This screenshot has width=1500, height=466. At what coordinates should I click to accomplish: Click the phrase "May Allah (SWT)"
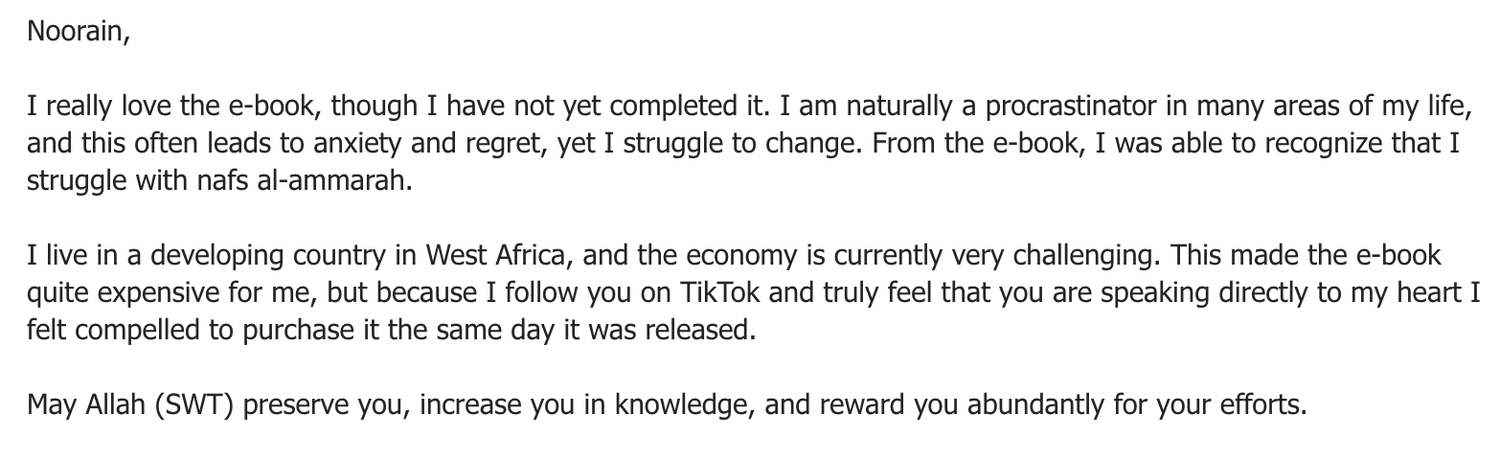pyautogui.click(x=129, y=406)
